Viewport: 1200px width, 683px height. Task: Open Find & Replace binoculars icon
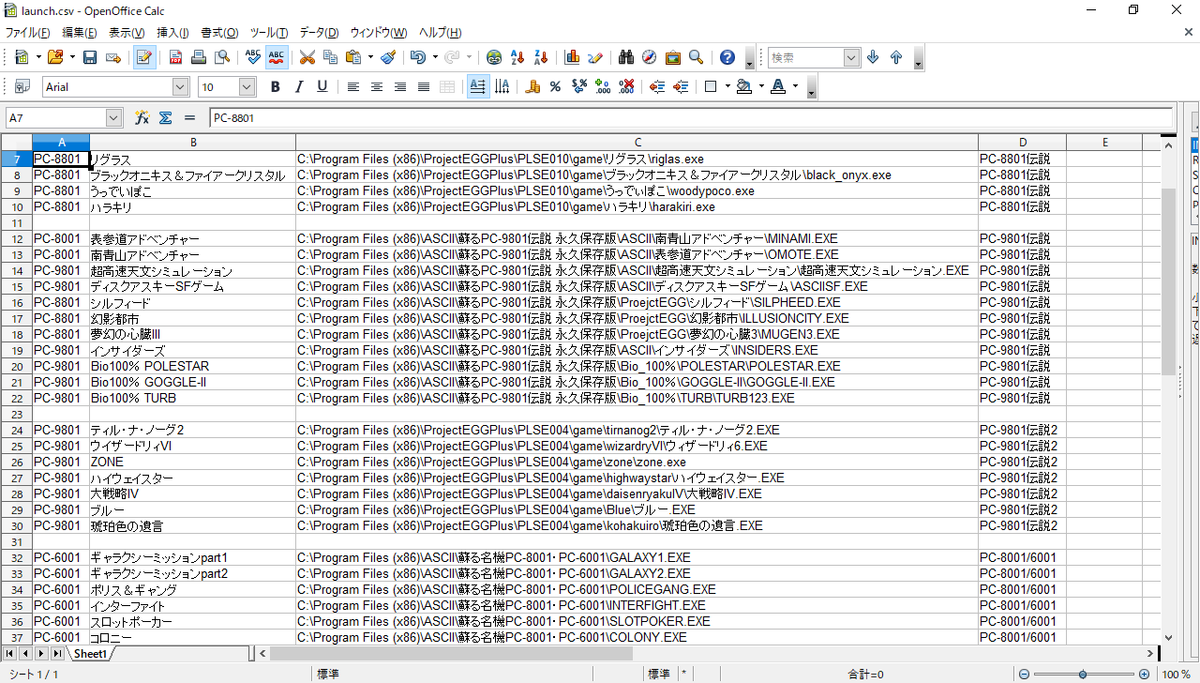[626, 58]
